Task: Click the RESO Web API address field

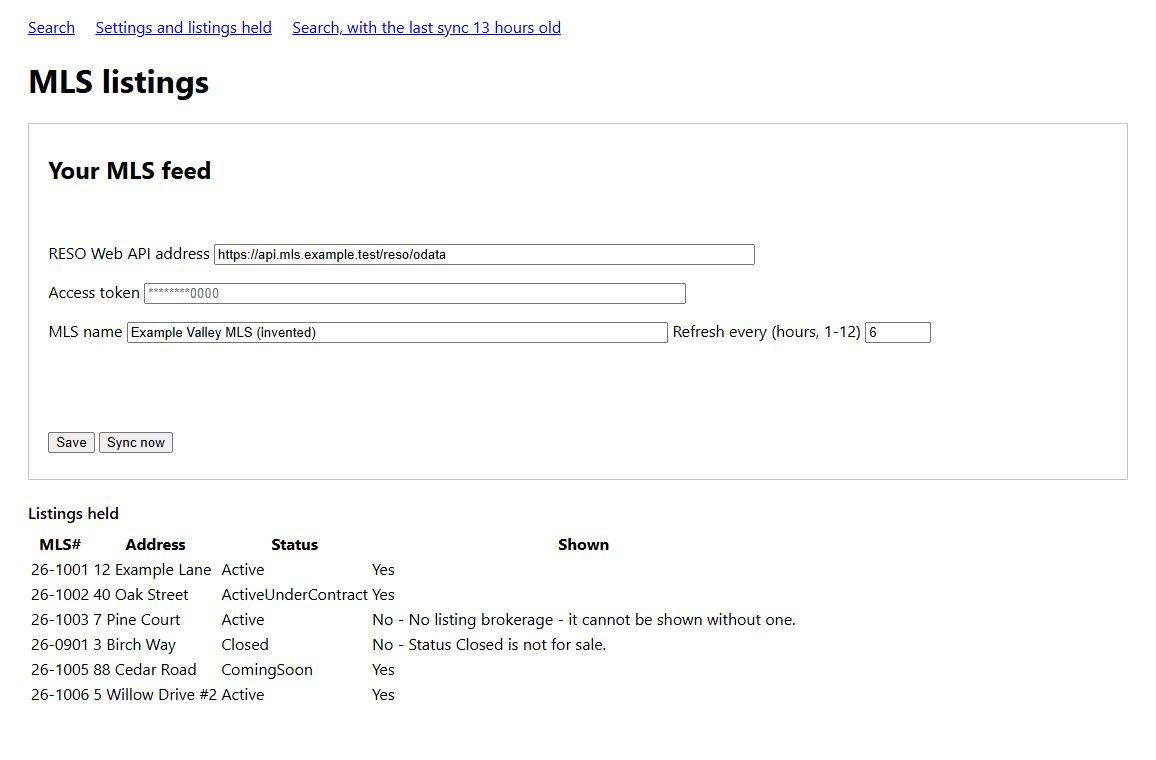Action: tap(484, 254)
